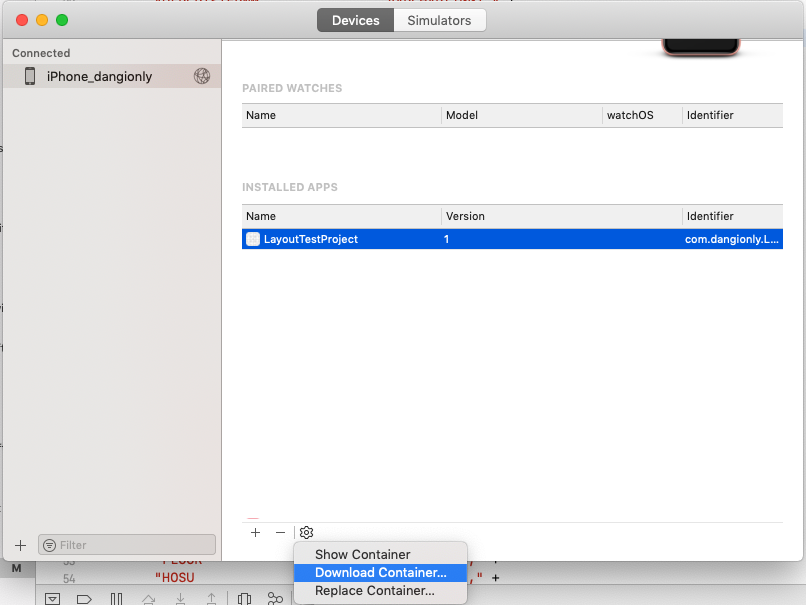The height and width of the screenshot is (605, 806).
Task: Select the LayoutTestProject app row
Action: [x=512, y=239]
